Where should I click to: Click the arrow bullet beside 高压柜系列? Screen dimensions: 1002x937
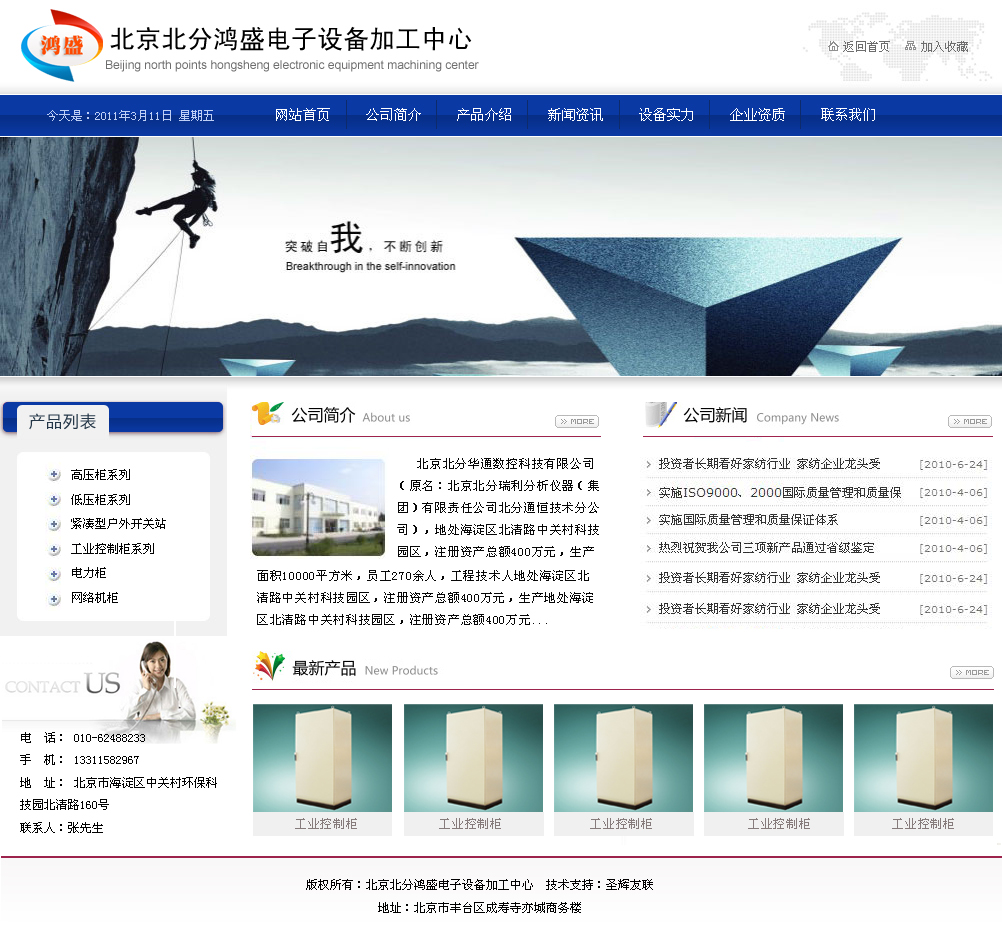tap(54, 475)
